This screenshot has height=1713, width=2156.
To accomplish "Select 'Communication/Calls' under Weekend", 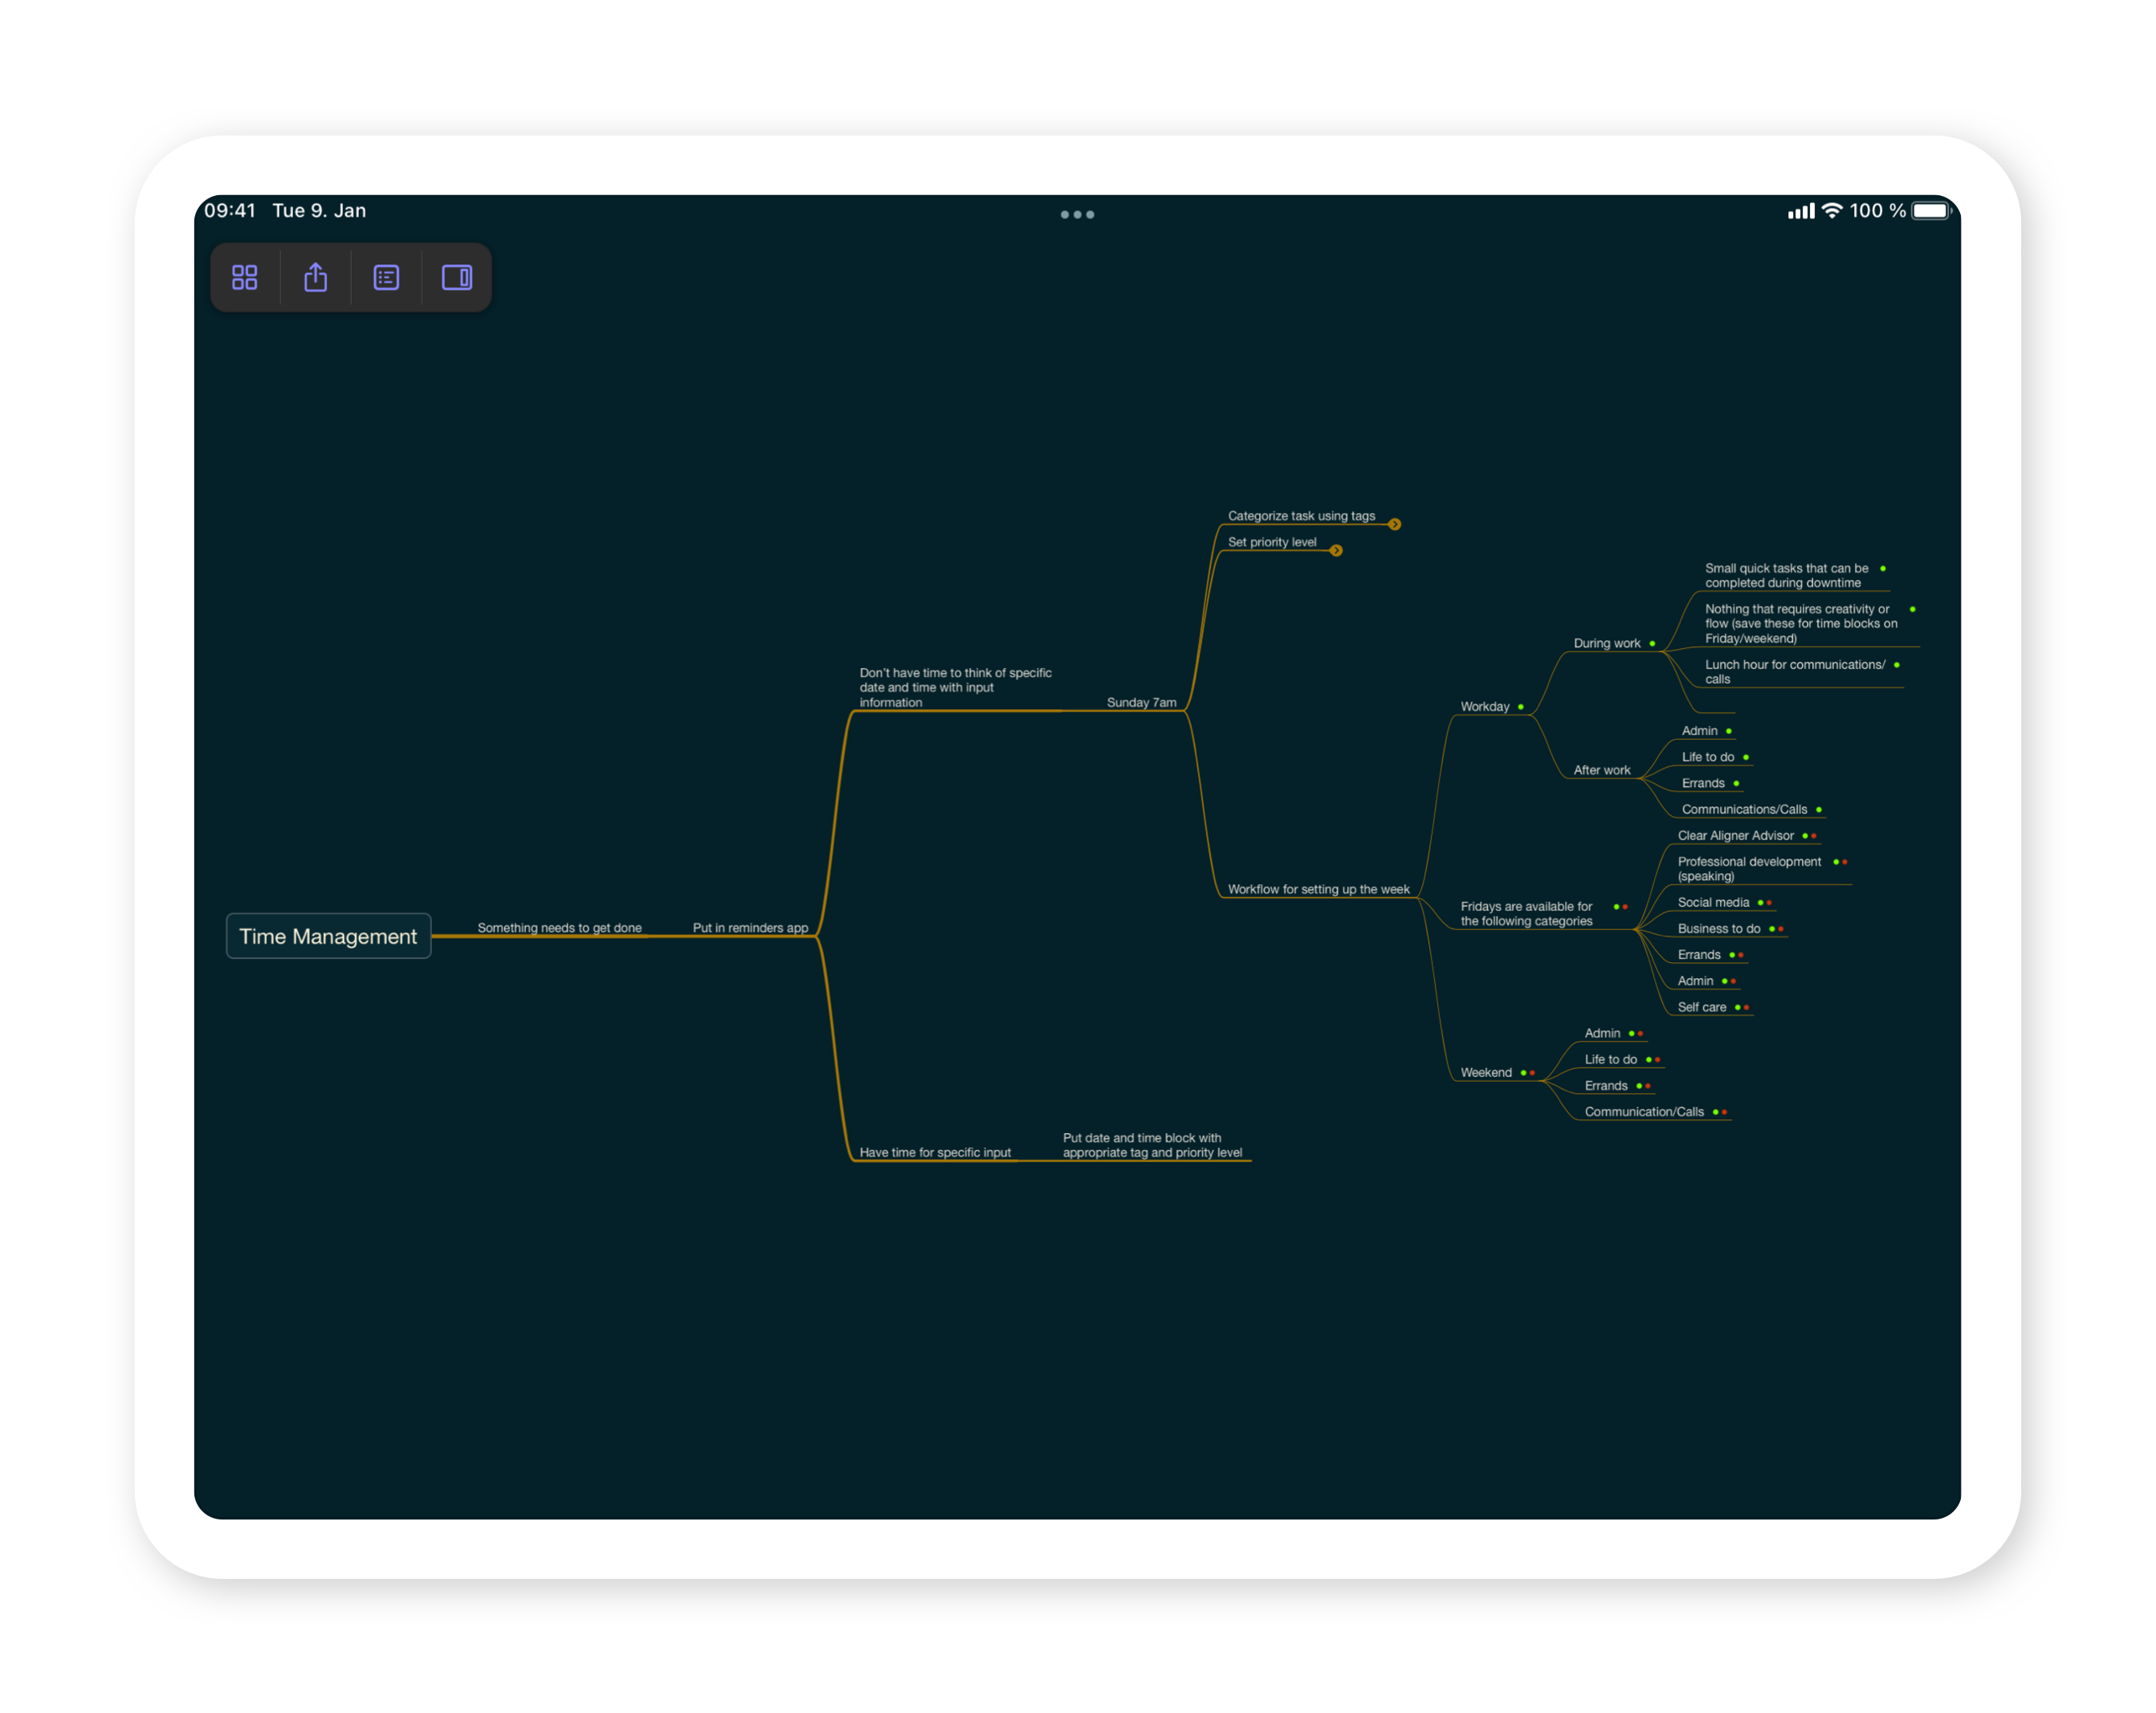I will point(1644,1112).
